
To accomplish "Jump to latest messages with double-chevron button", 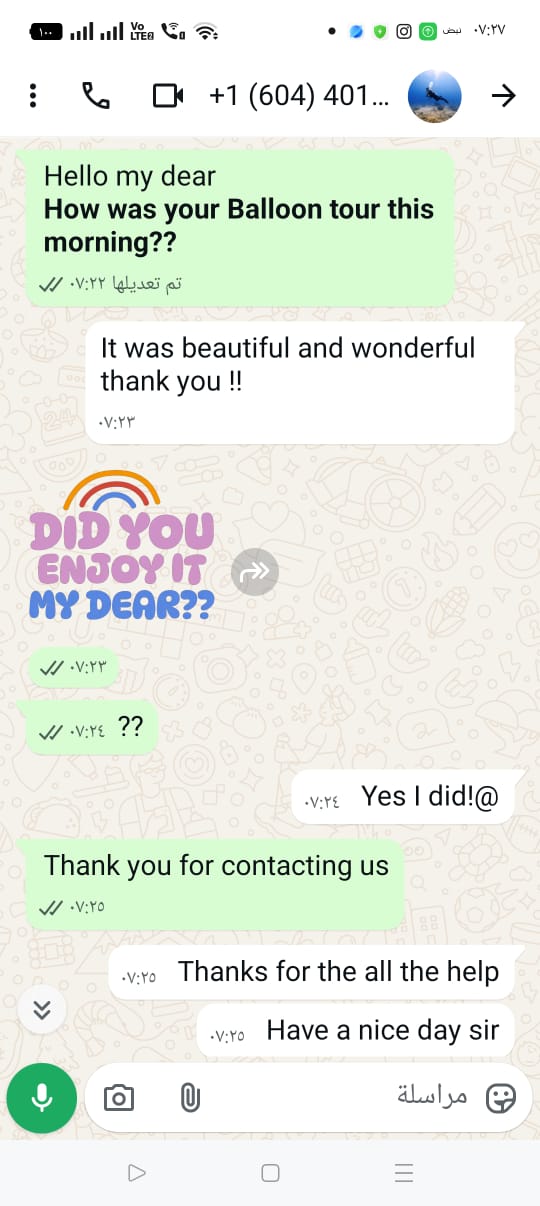I will point(41,1009).
